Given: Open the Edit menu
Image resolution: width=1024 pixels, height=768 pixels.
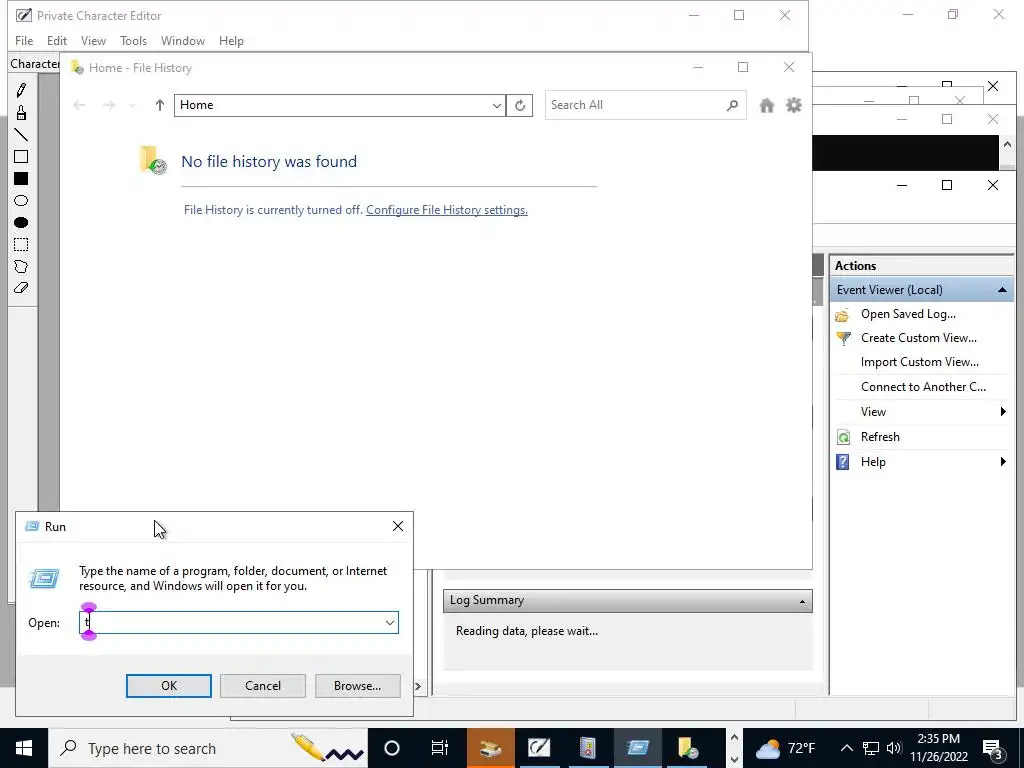Looking at the screenshot, I should 57,40.
